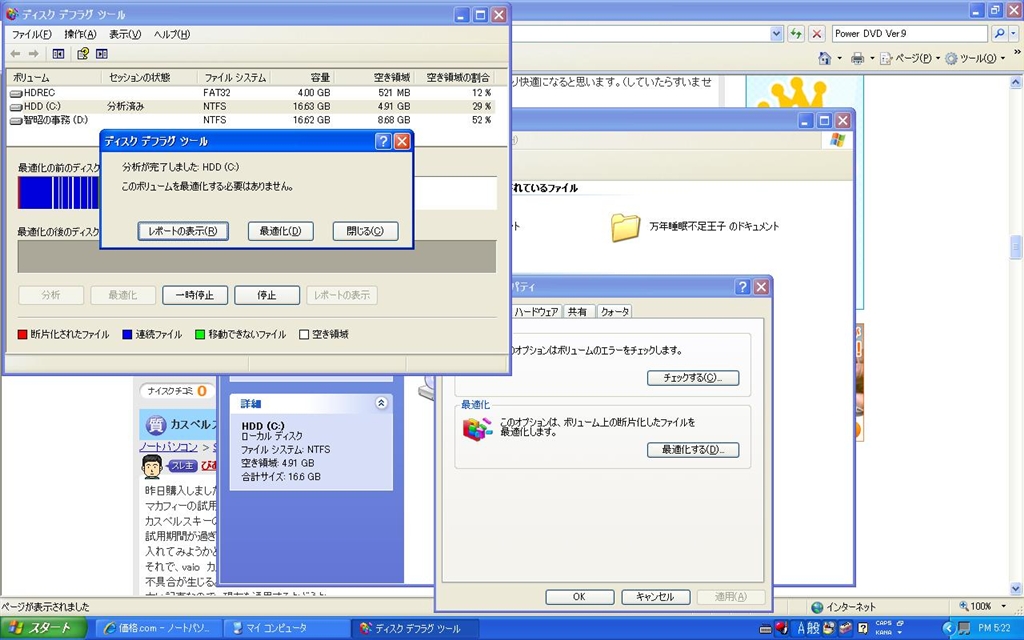The width and height of the screenshot is (1024, 640).
Task: Click the 一時停止 button
Action: 195,295
